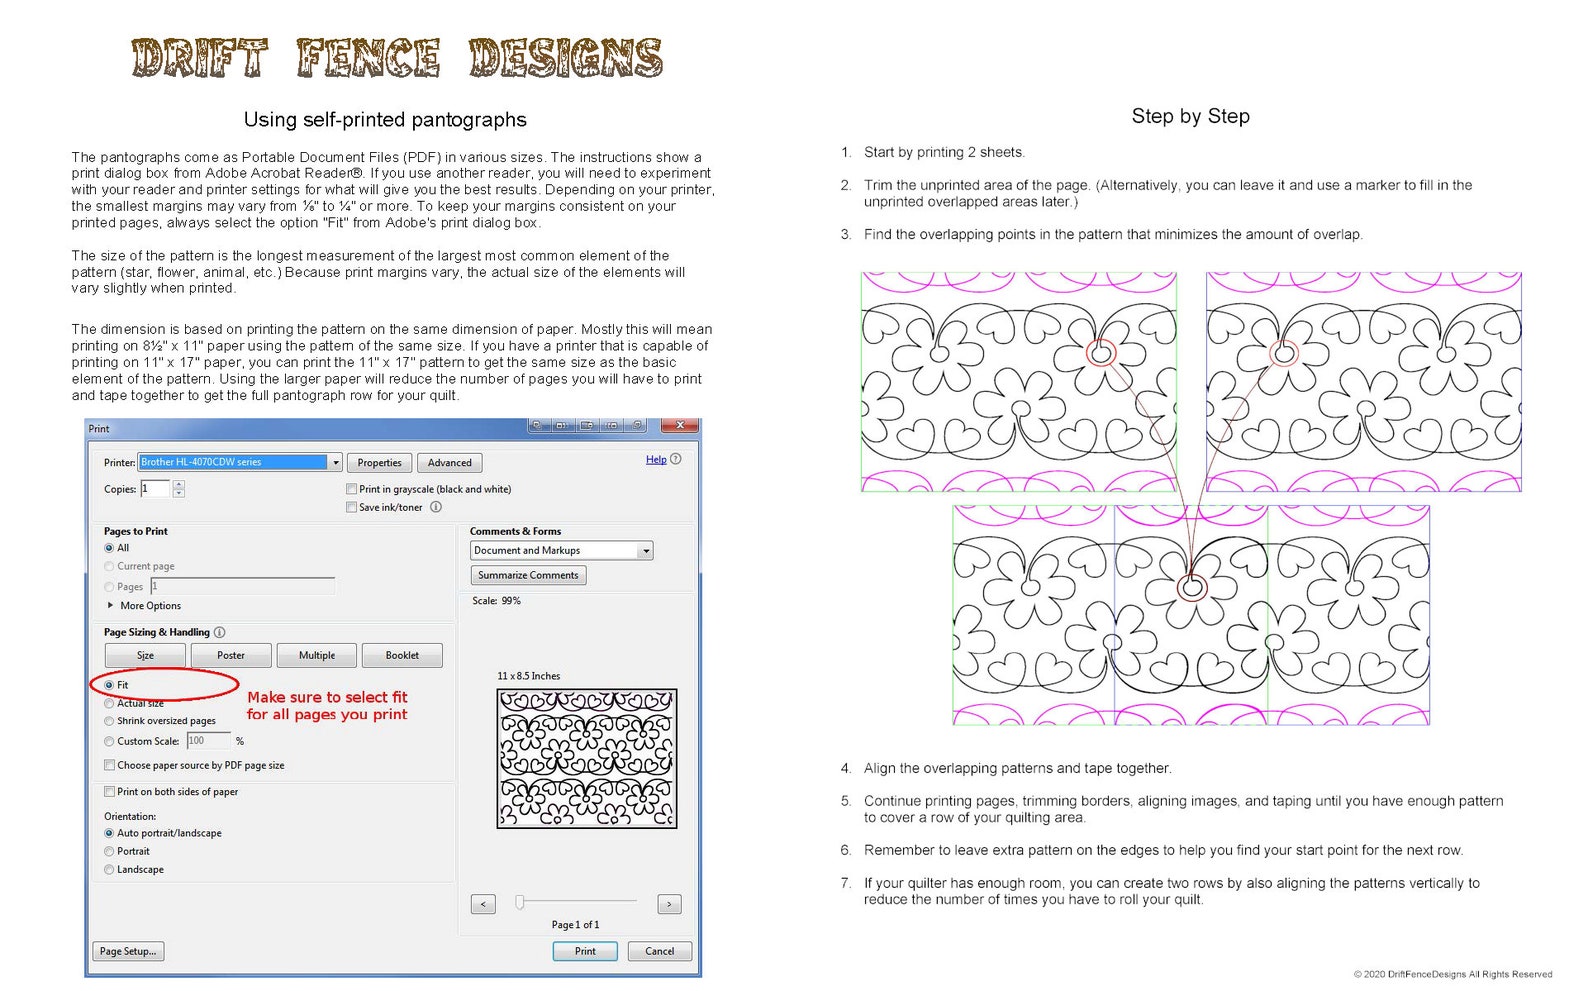The width and height of the screenshot is (1588, 991).
Task: Go to next preview page with right arrow
Action: [669, 904]
